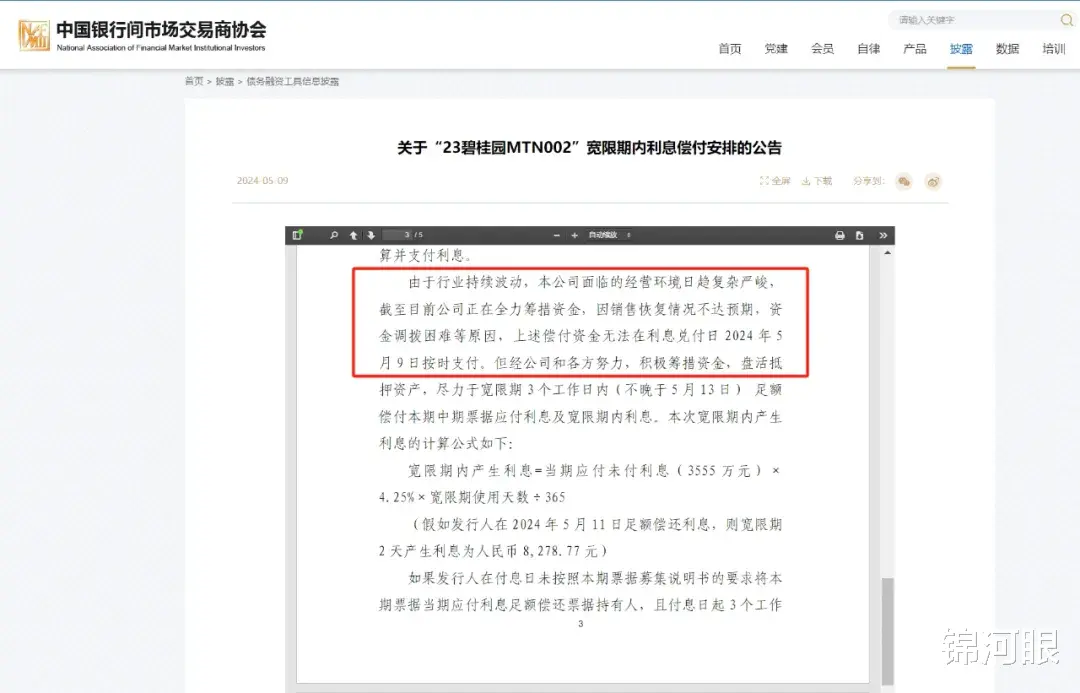Open the 党建 navigation item
This screenshot has width=1080, height=693.
pos(776,49)
